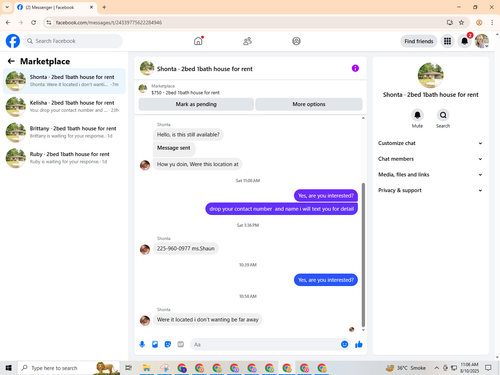Open Ruby conversation in the list
Screen dimensions: 500x375
tap(64, 158)
